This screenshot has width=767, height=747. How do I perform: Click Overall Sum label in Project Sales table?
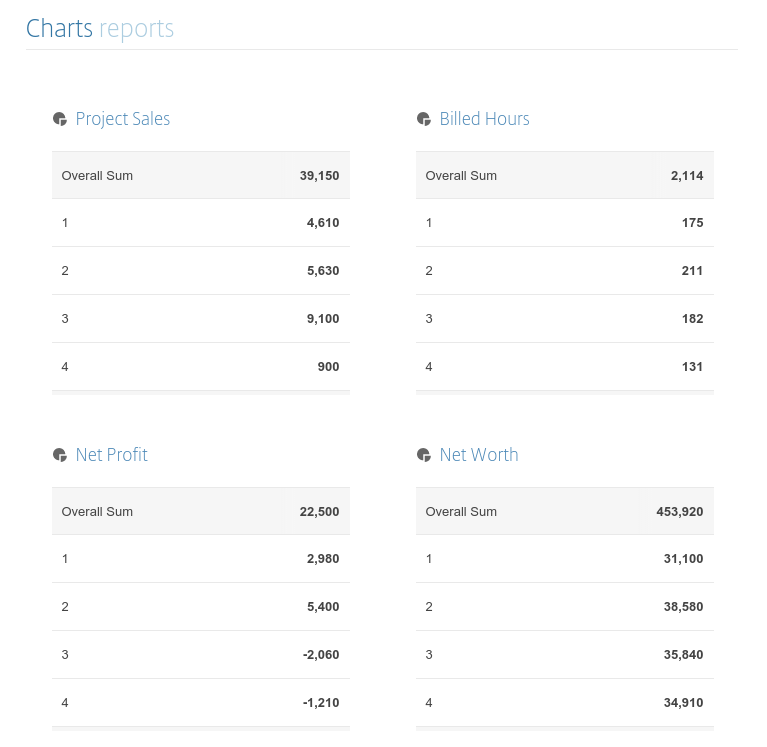coord(97,176)
